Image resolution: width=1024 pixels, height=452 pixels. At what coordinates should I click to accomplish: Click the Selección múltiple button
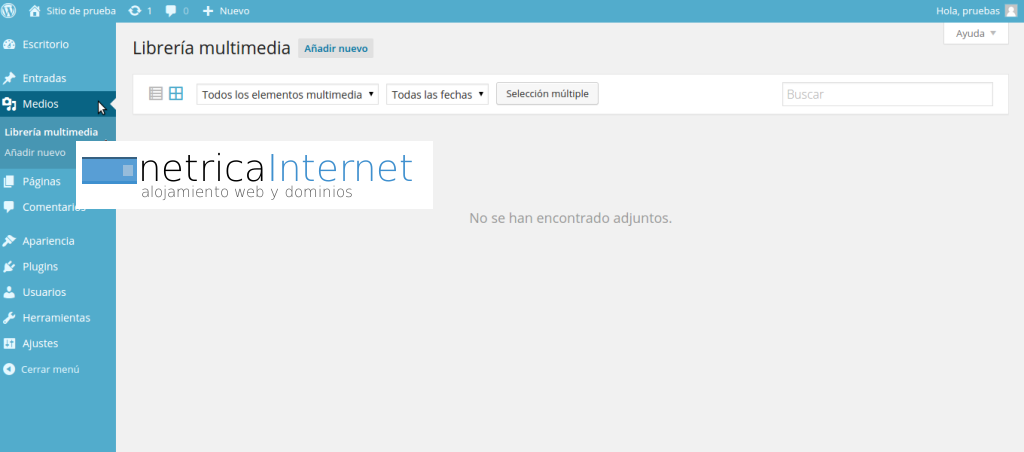[547, 93]
